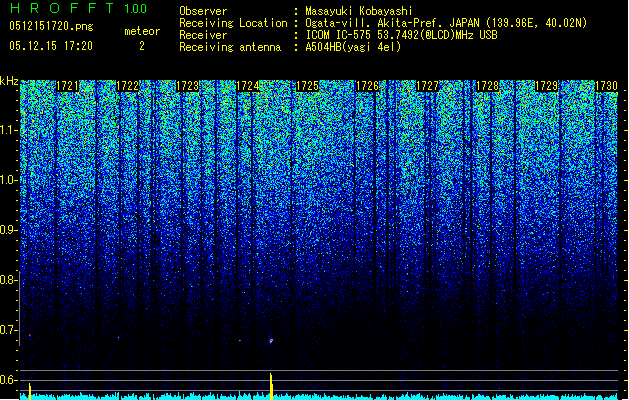This screenshot has width=629, height=400.
Task: Click the 0.8 kHz axis label
Action: pyautogui.click(x=9, y=280)
